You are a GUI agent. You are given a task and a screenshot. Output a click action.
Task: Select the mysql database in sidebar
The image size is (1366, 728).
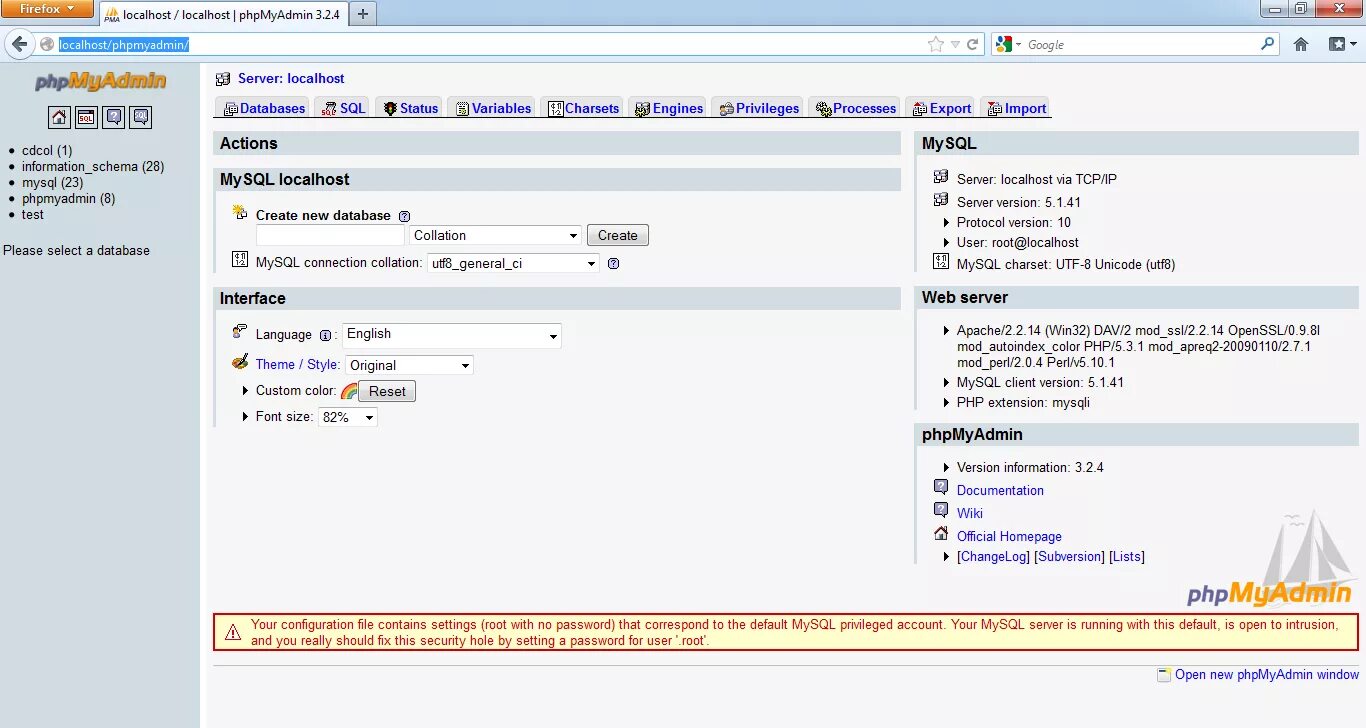(x=53, y=183)
